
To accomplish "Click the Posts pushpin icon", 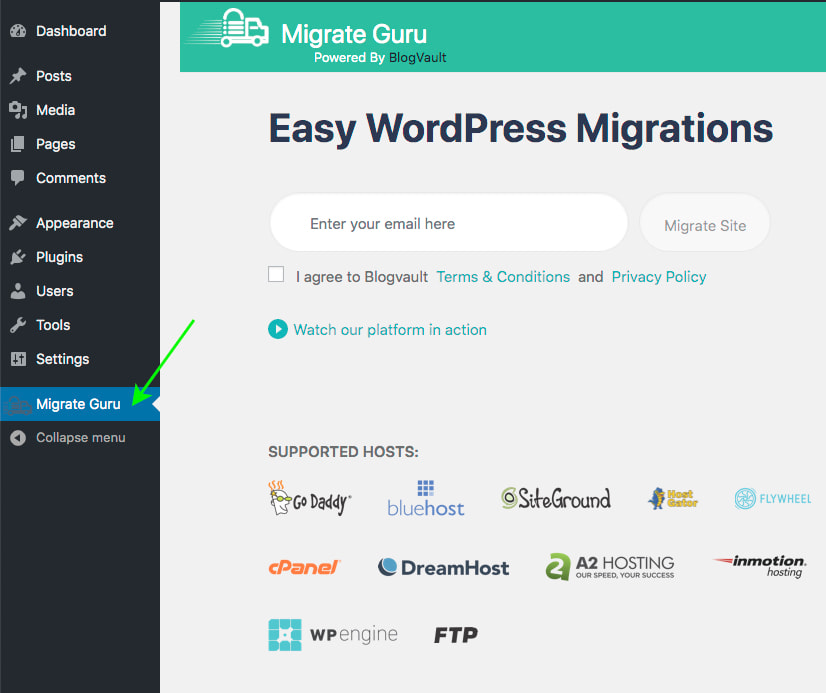I will (x=18, y=76).
